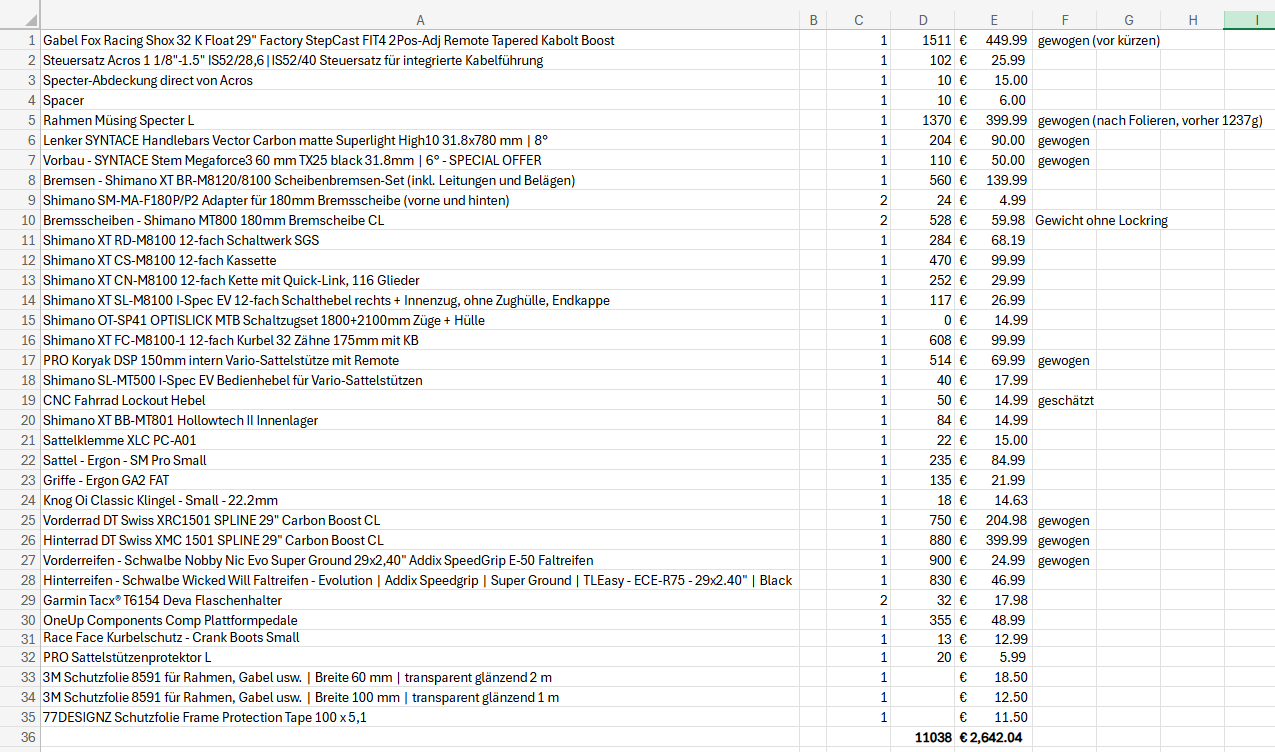Click the total price cell € 2,642.04
The image size is (1275, 752).
[x=993, y=738]
